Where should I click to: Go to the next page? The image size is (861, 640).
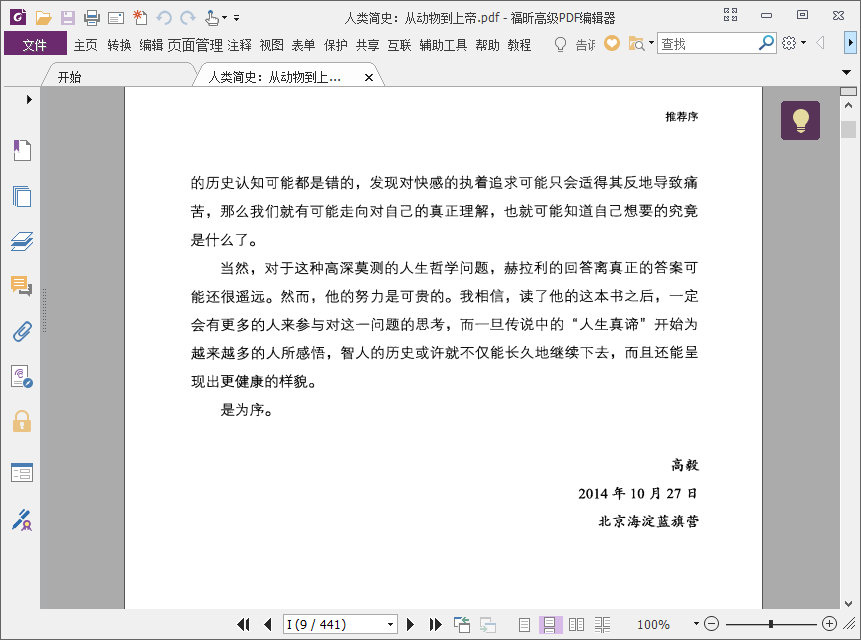pos(410,624)
